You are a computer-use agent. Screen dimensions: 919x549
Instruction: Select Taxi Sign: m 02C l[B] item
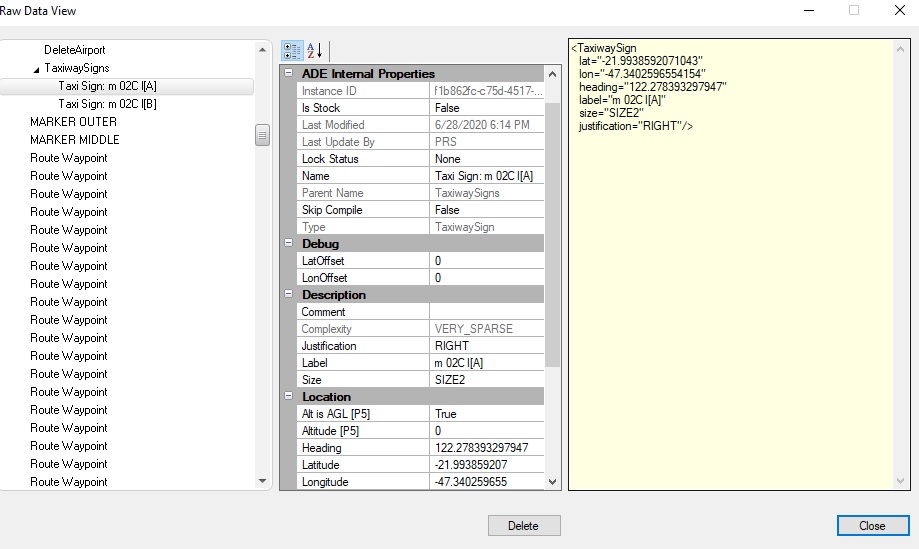coord(107,104)
